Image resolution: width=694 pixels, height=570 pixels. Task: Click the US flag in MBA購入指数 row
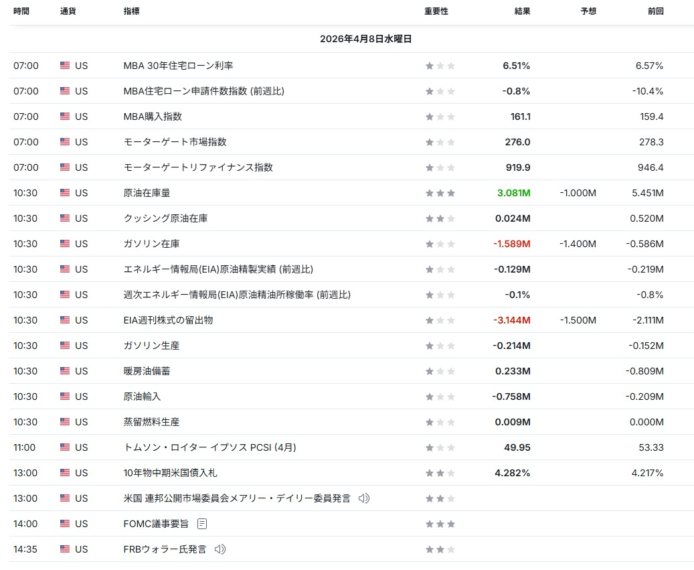pyautogui.click(x=65, y=116)
